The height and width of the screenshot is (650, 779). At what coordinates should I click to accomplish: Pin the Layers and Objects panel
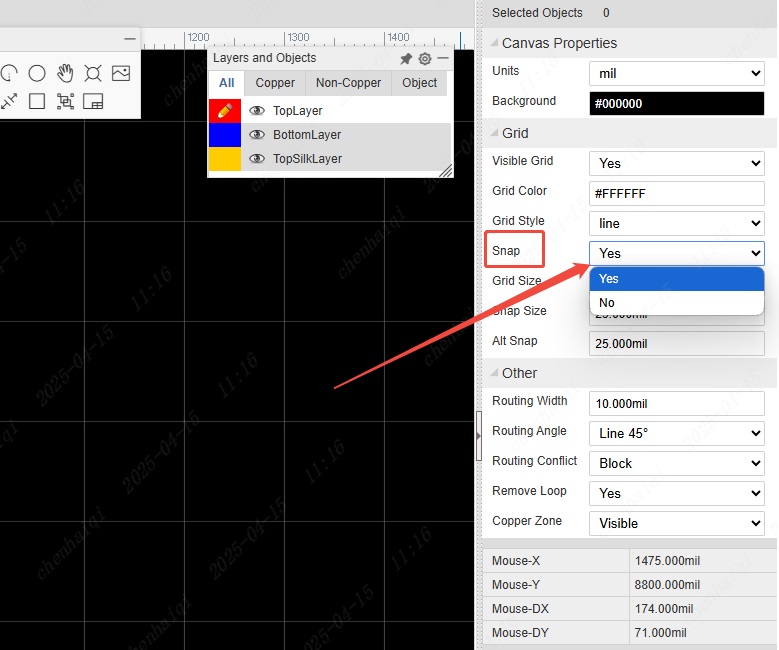[406, 59]
